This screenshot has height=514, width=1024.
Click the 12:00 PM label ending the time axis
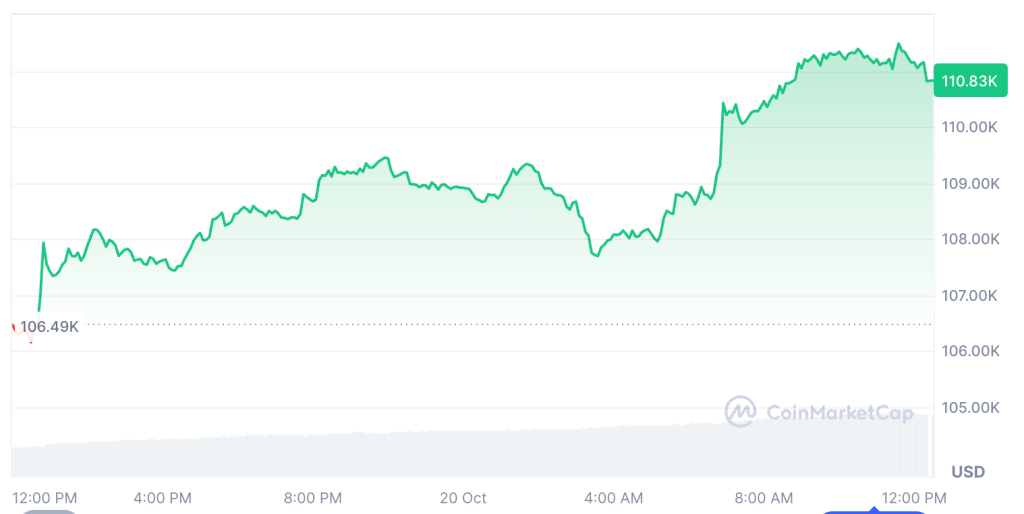[914, 497]
